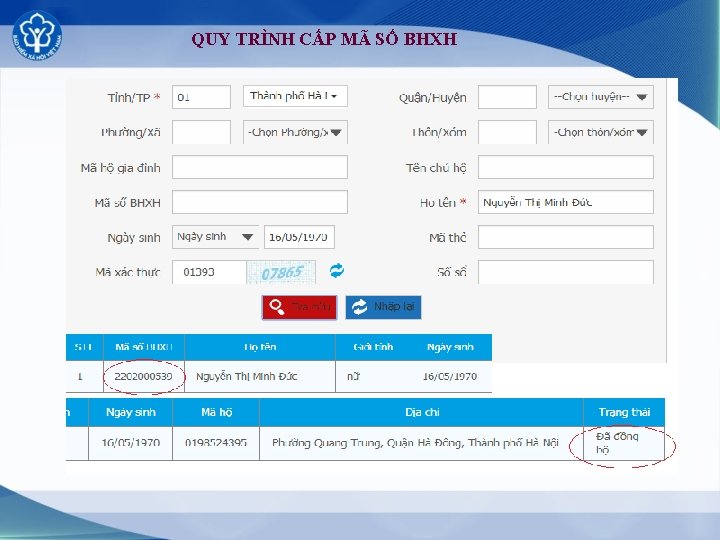Click the red Tra cứu search button
The height and width of the screenshot is (540, 720).
[x=299, y=307]
